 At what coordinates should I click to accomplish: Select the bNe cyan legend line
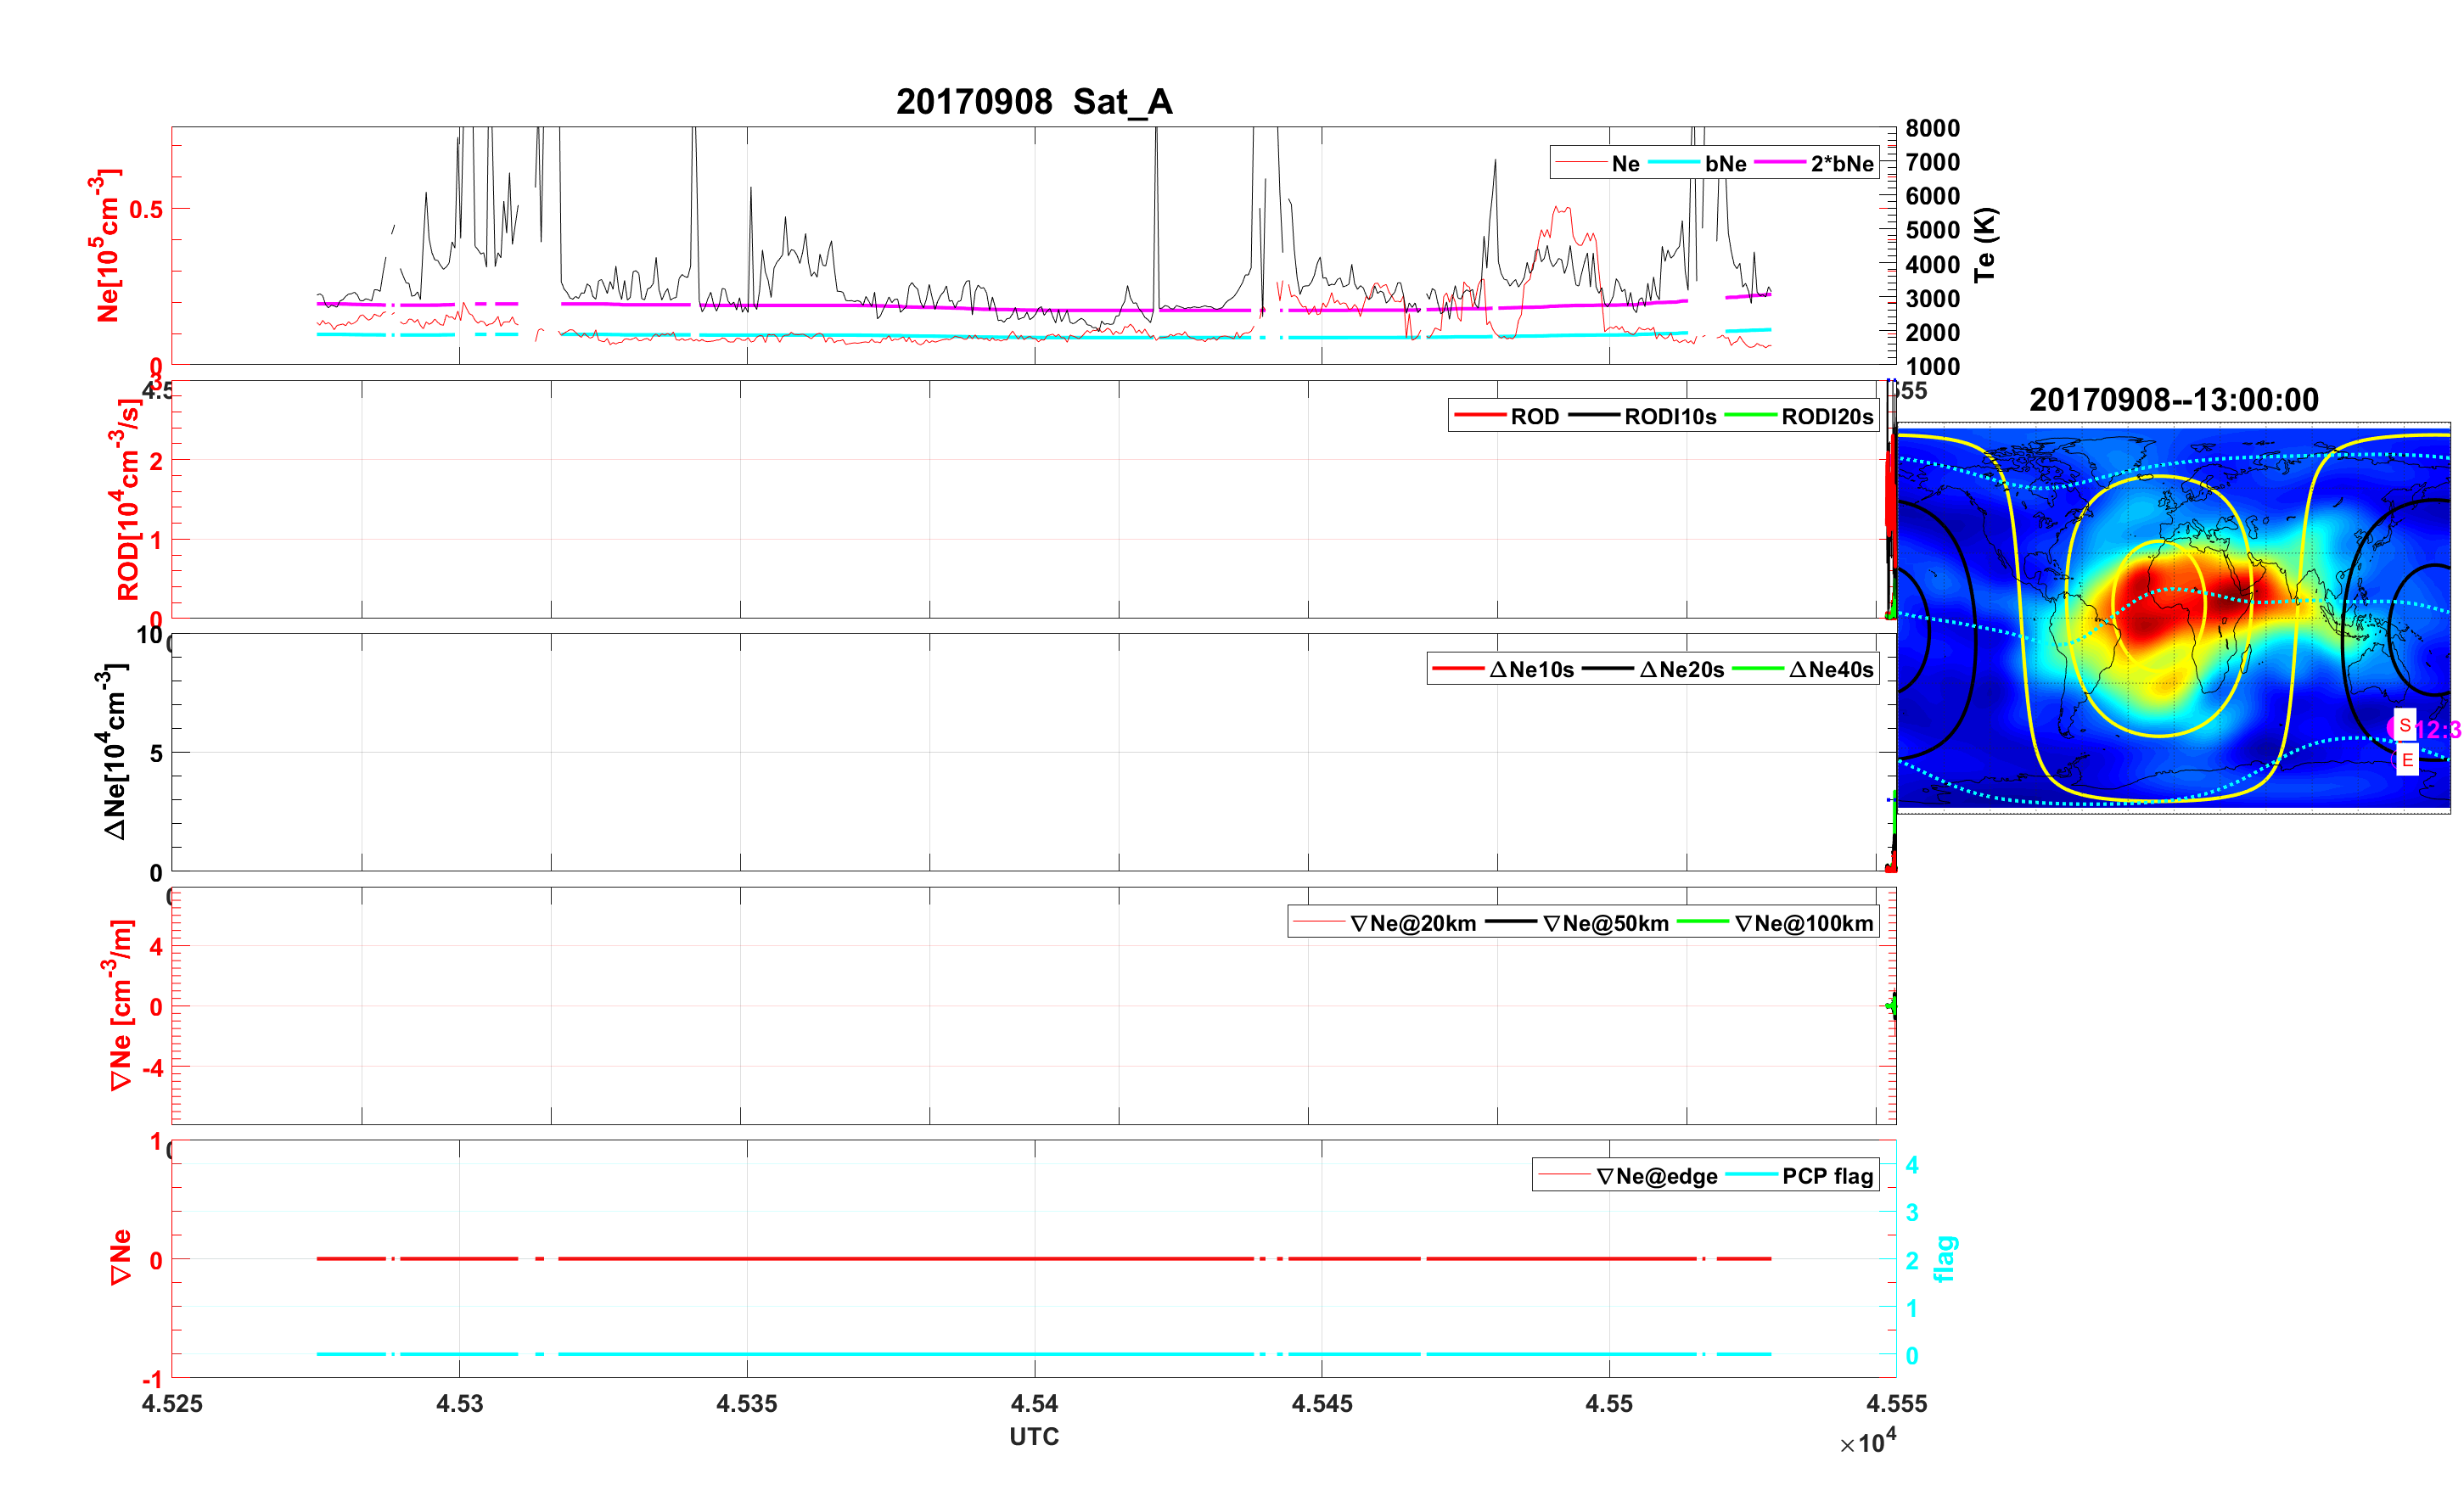coord(1673,162)
